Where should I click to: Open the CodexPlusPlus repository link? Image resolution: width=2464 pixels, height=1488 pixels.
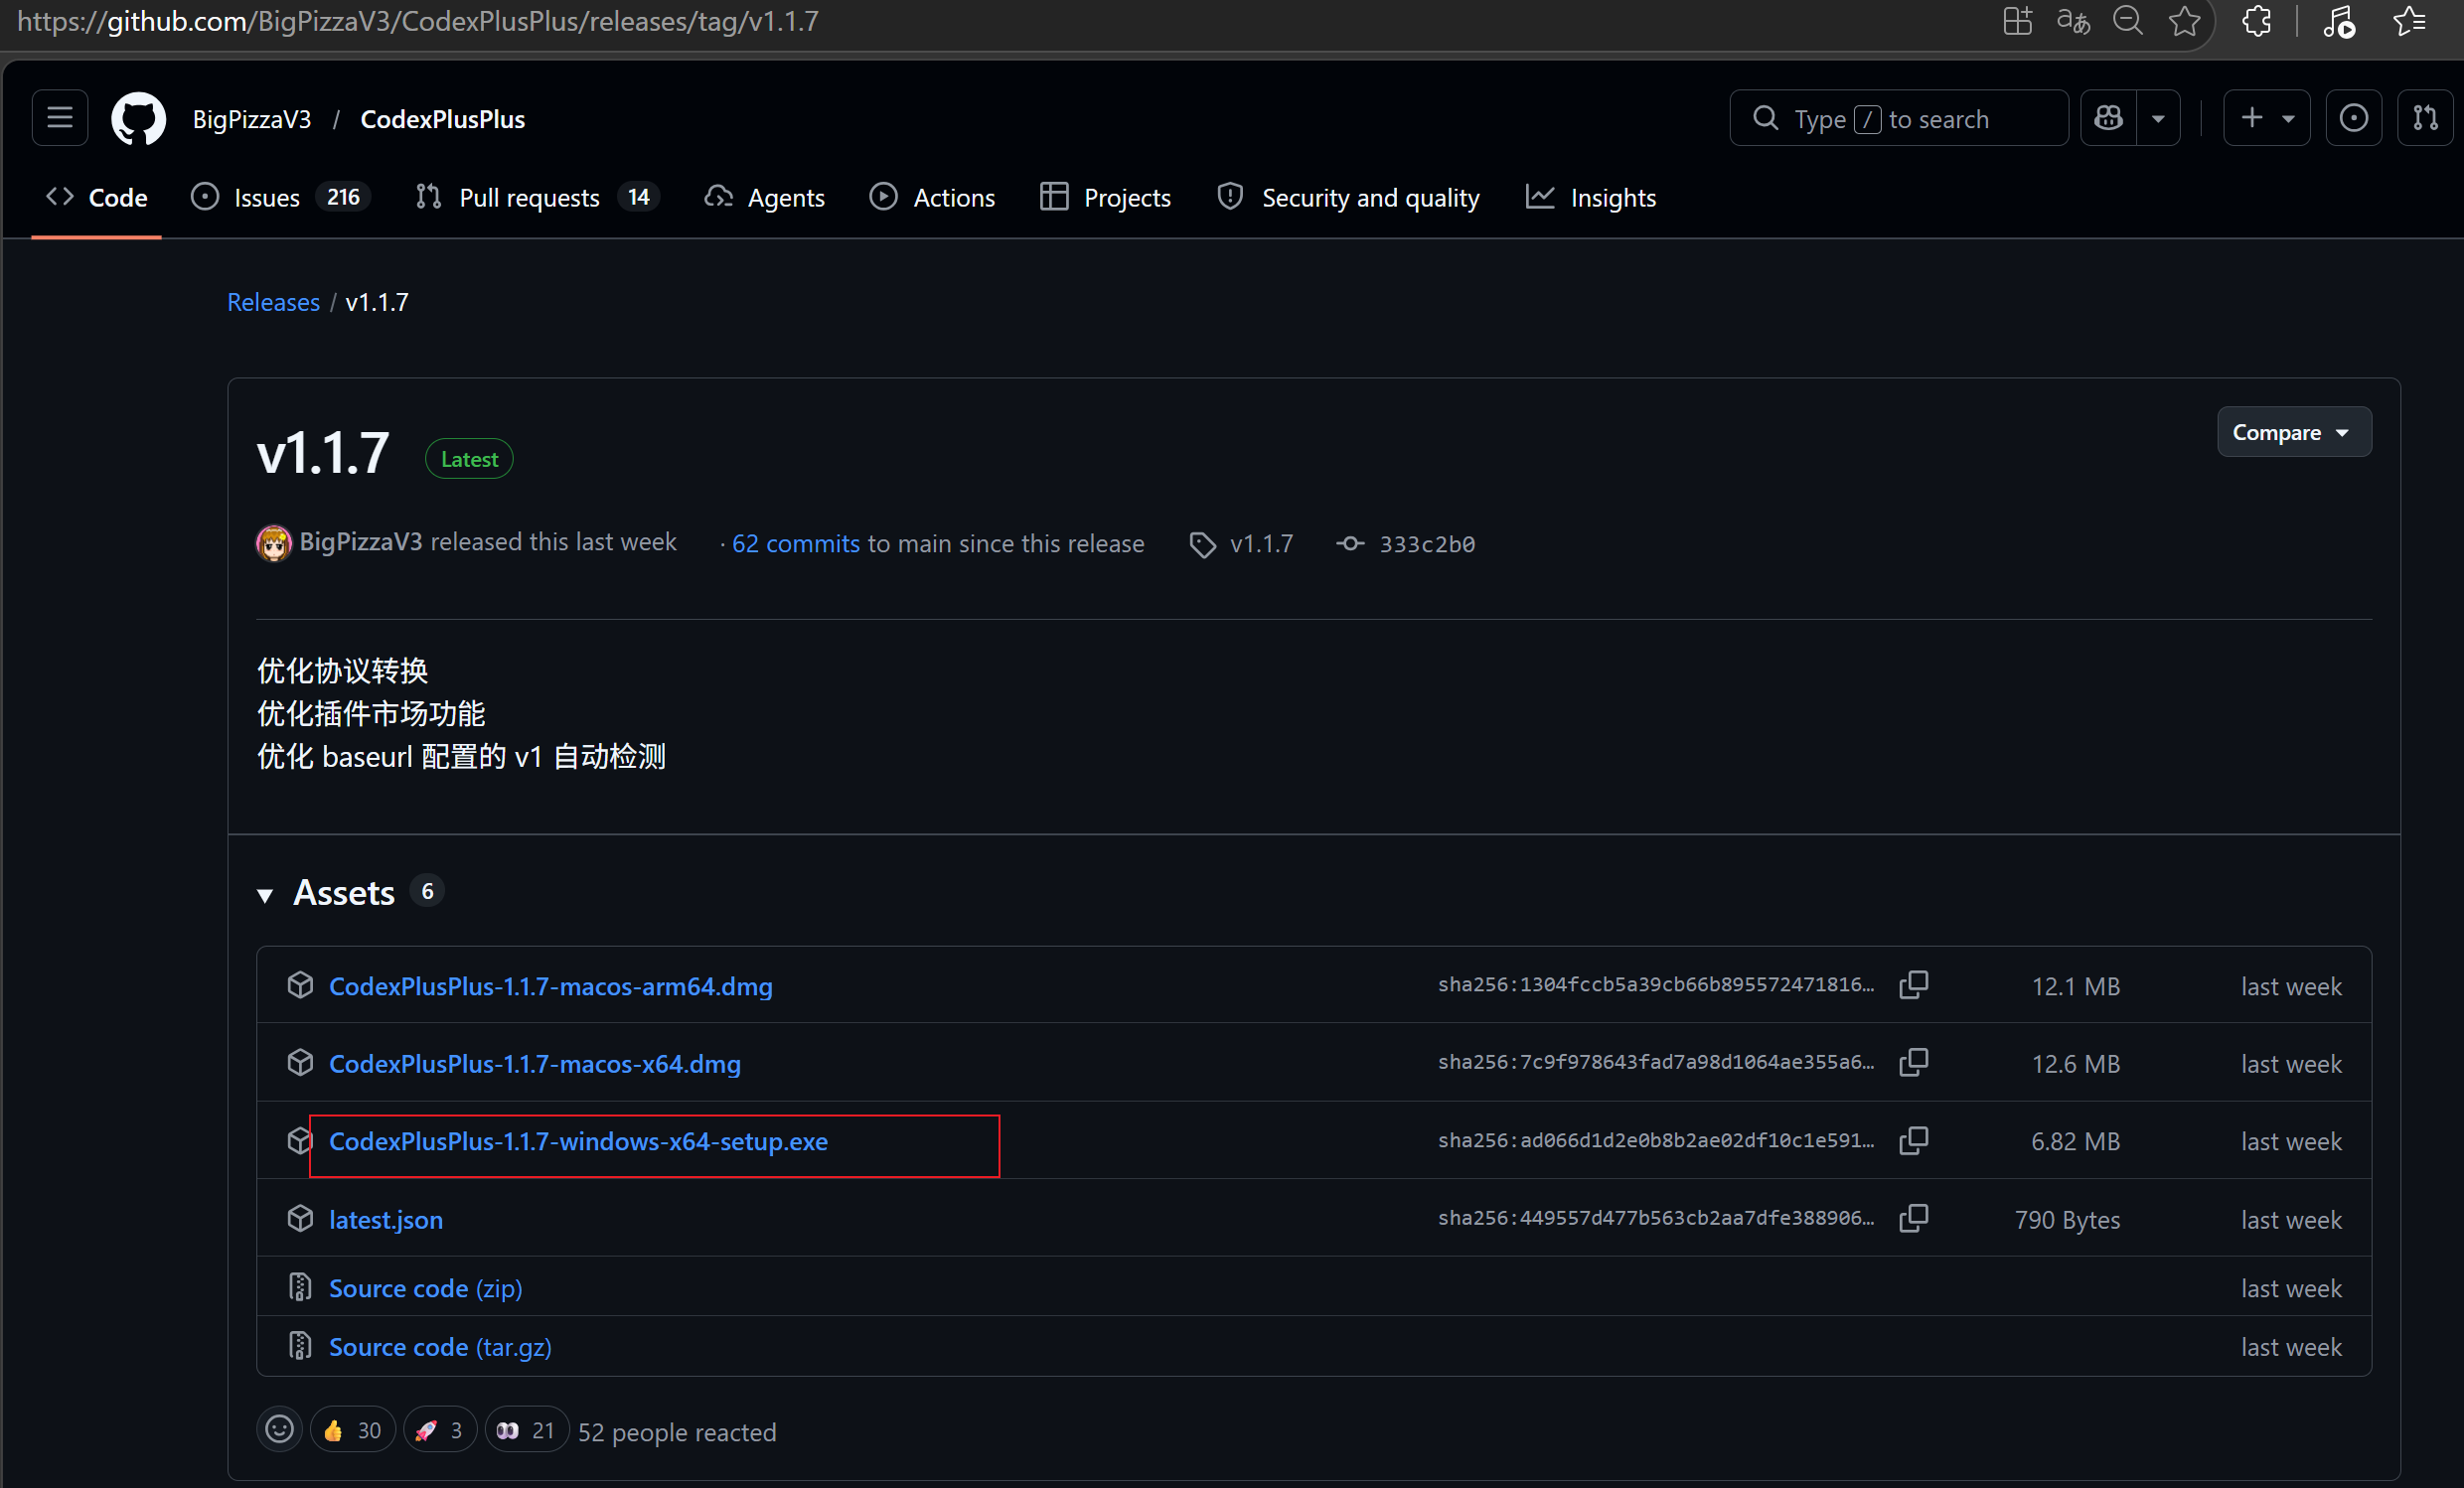[x=442, y=119]
